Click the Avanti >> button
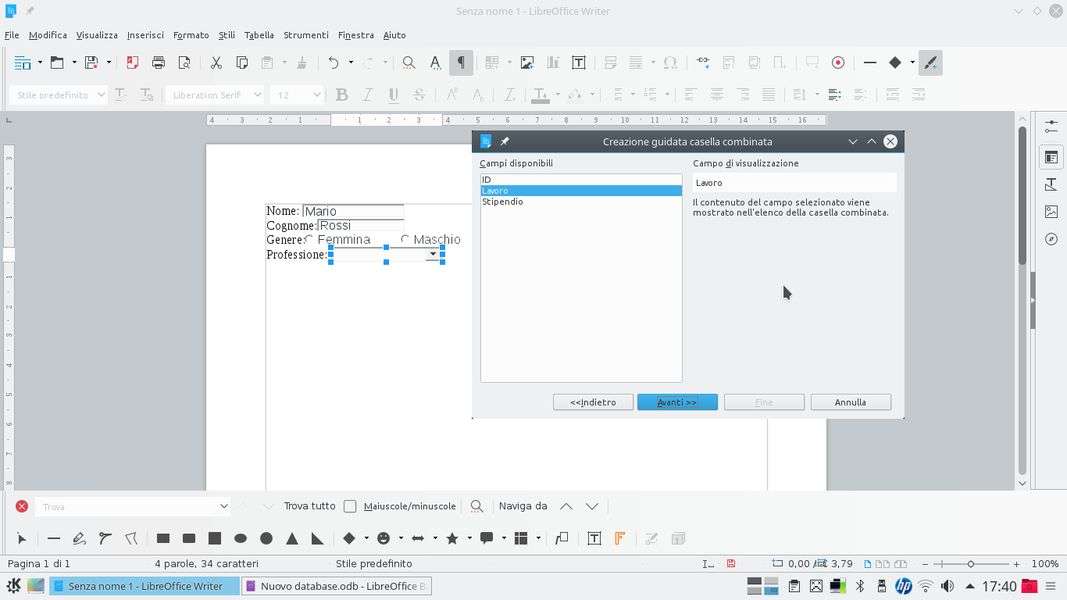Image resolution: width=1067 pixels, height=600 pixels. [x=677, y=402]
